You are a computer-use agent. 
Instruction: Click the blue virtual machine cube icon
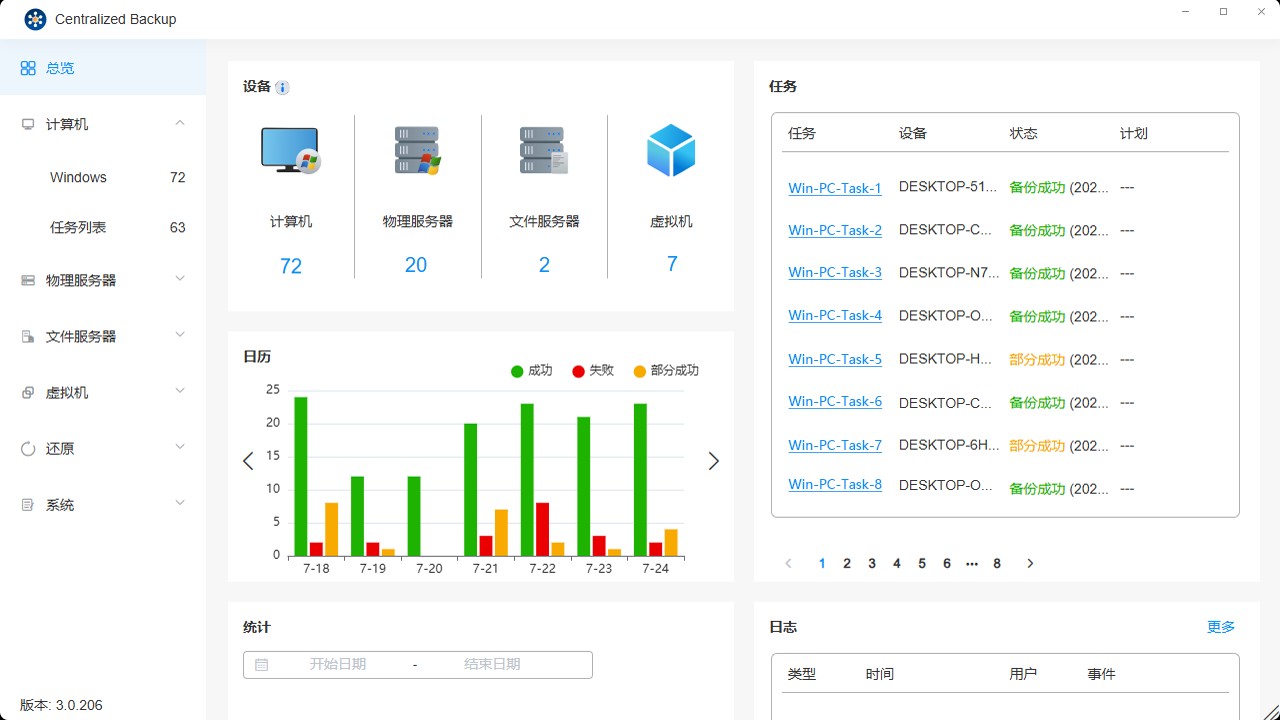tap(670, 150)
